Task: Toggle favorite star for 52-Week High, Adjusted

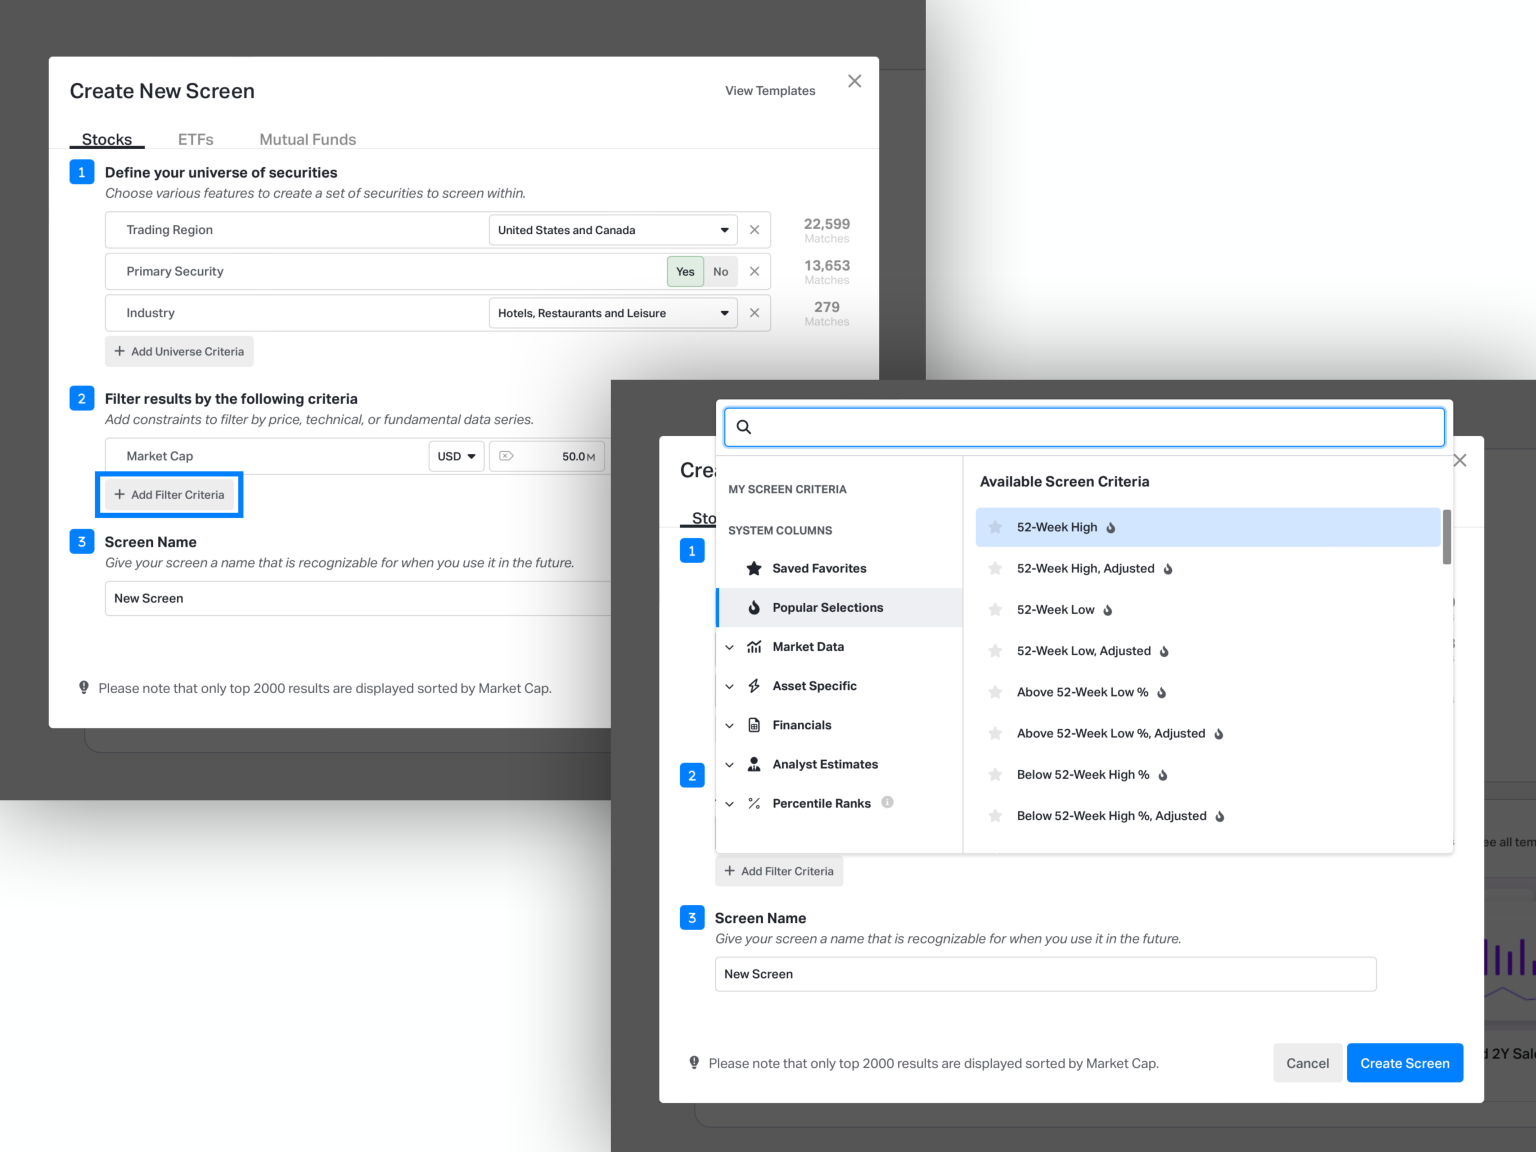Action: (995, 569)
